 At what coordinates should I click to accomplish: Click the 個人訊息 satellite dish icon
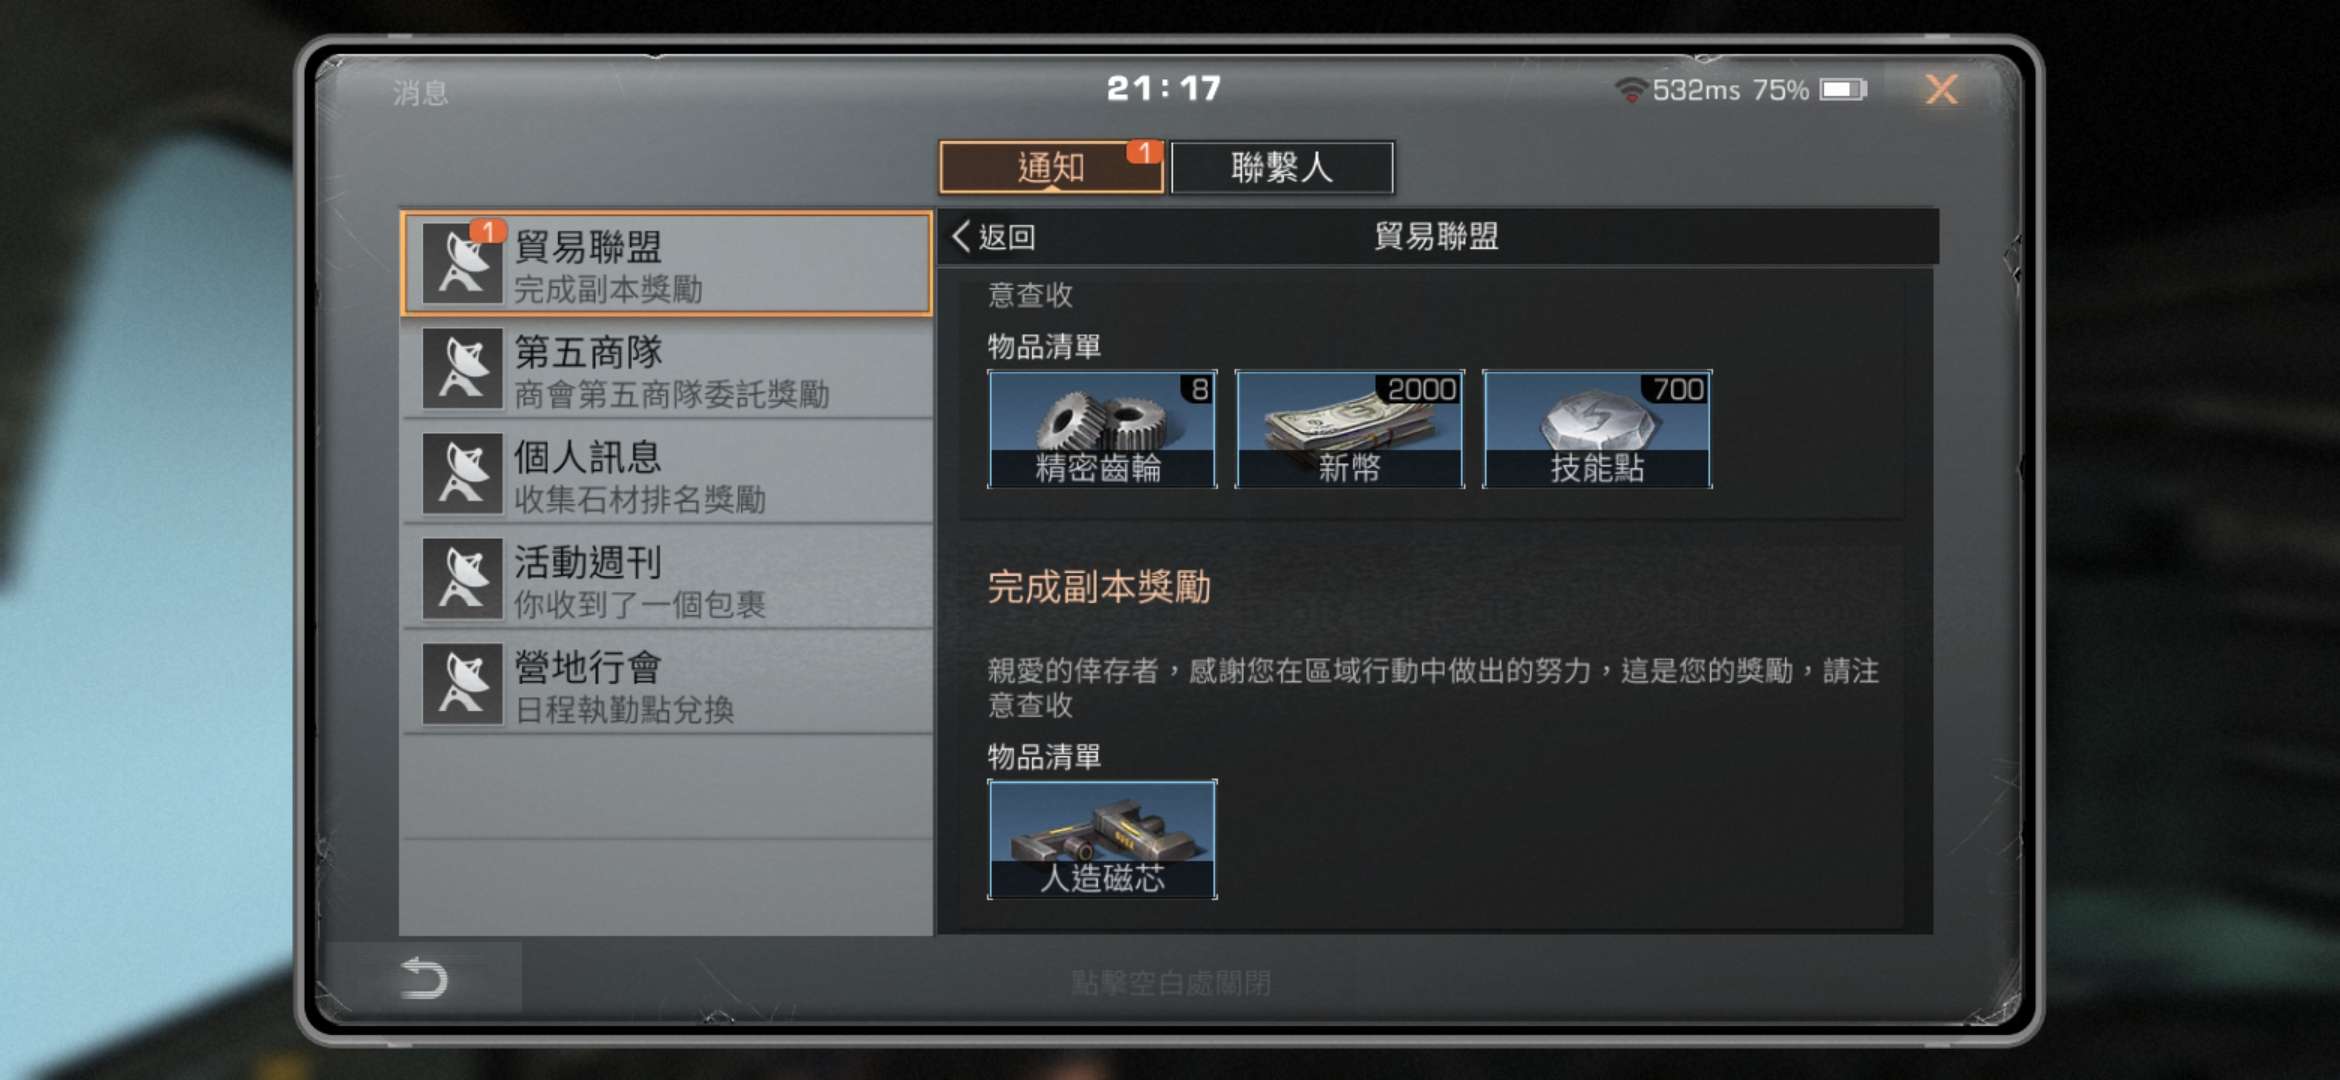click(462, 473)
